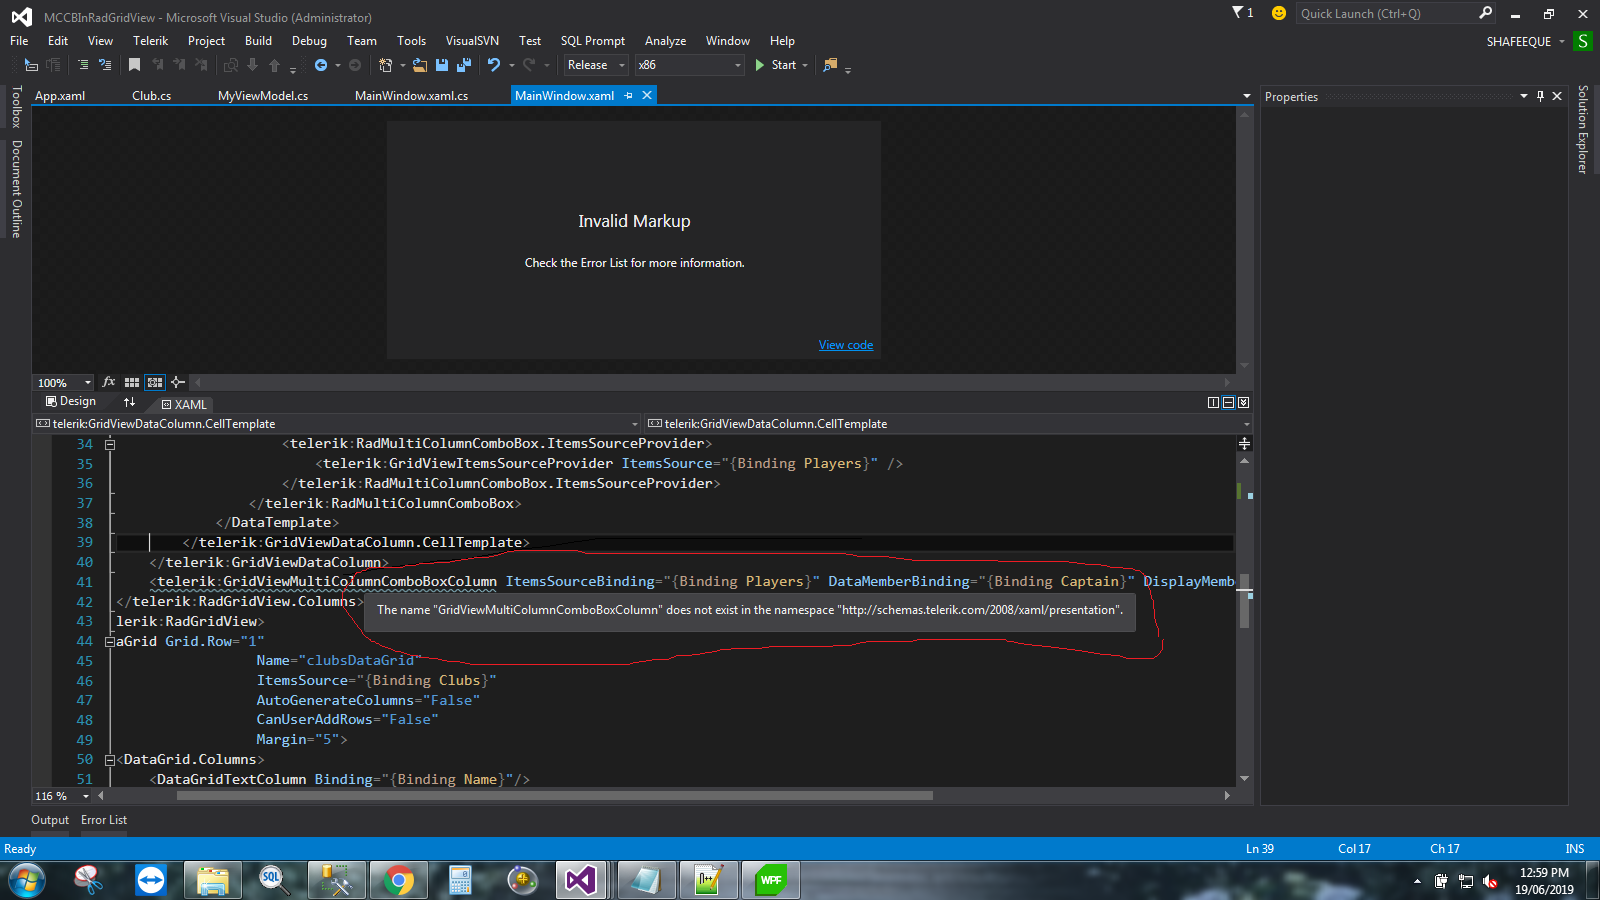Image resolution: width=1600 pixels, height=900 pixels.
Task: Toggle the designer effects fx button
Action: (x=109, y=382)
